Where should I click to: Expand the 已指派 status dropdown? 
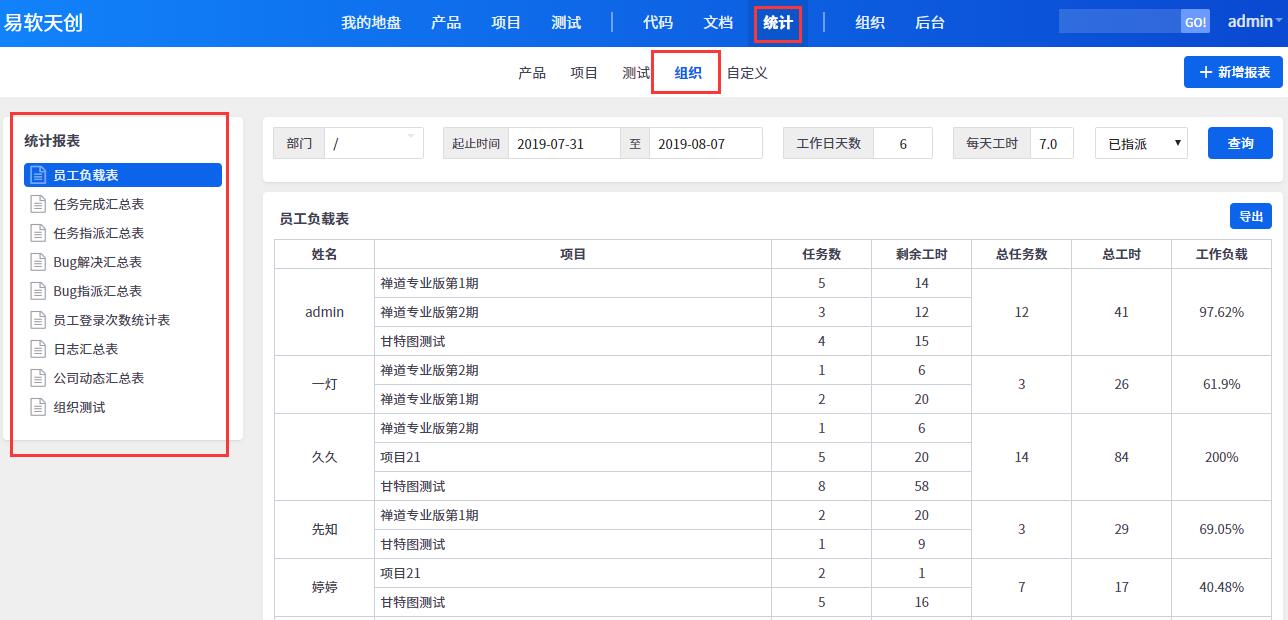(1140, 143)
